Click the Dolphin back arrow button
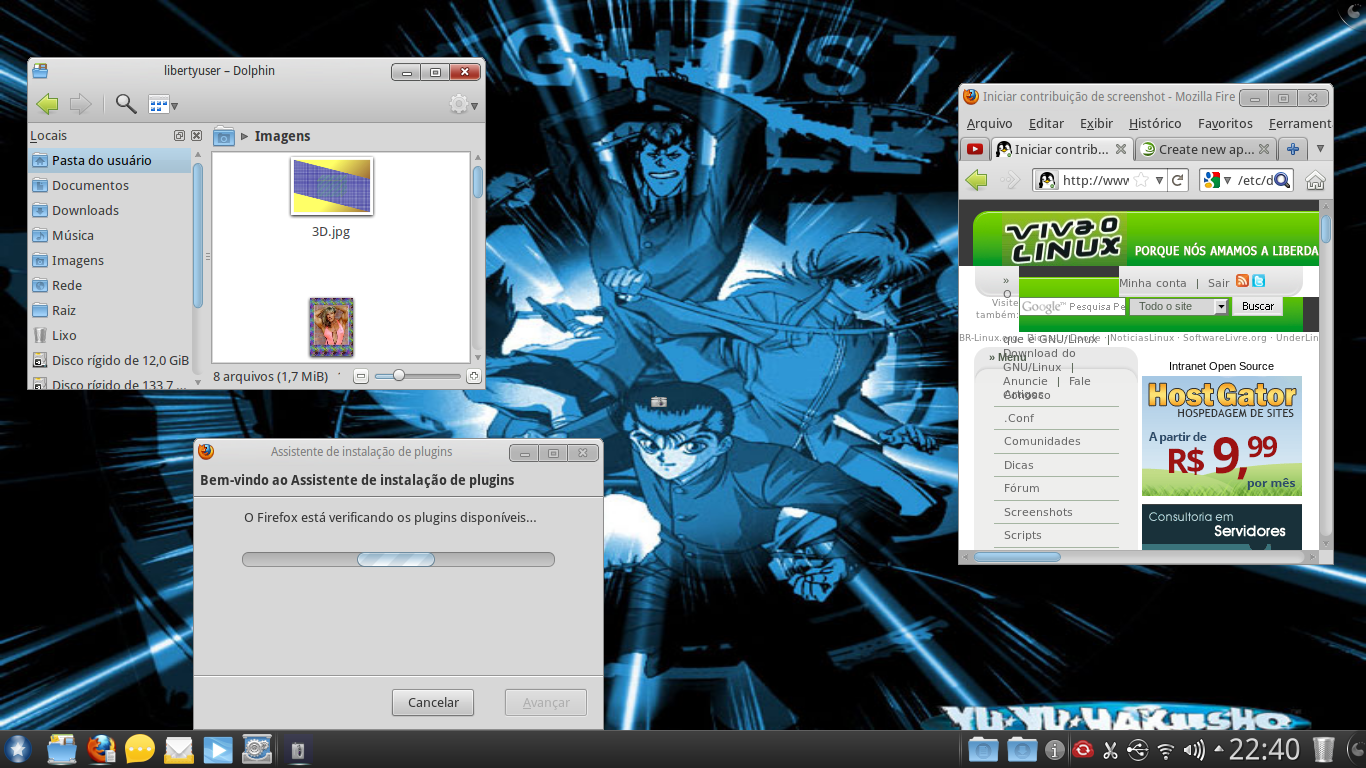This screenshot has height=768, width=1366. coord(47,104)
